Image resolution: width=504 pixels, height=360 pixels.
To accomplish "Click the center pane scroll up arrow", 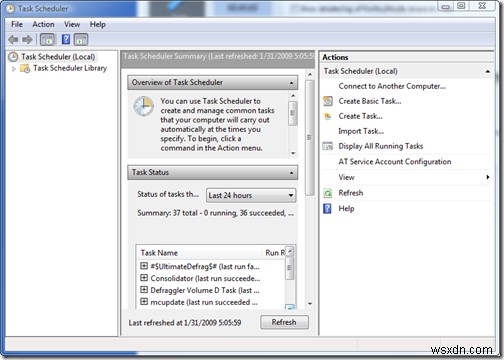I will click(310, 74).
